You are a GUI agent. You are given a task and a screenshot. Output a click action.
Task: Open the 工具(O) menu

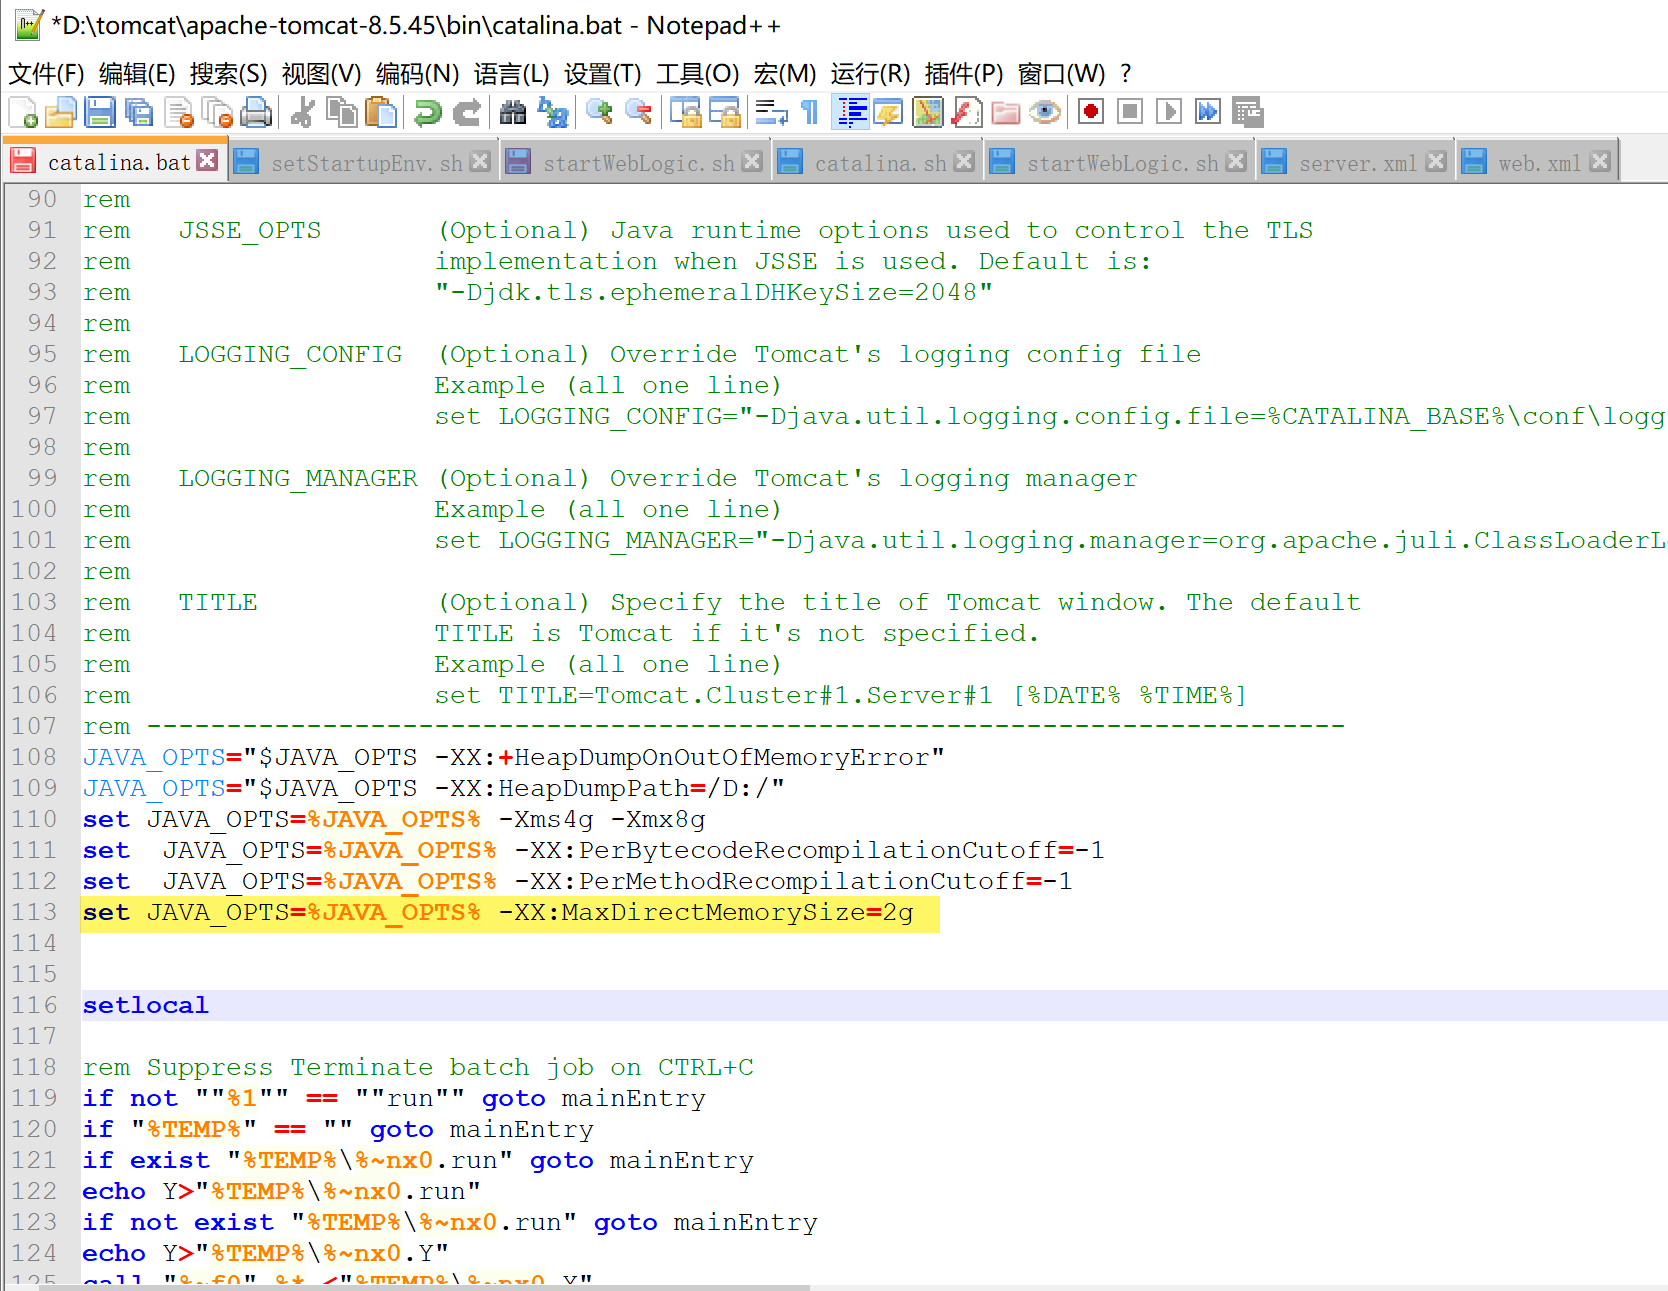tap(698, 74)
